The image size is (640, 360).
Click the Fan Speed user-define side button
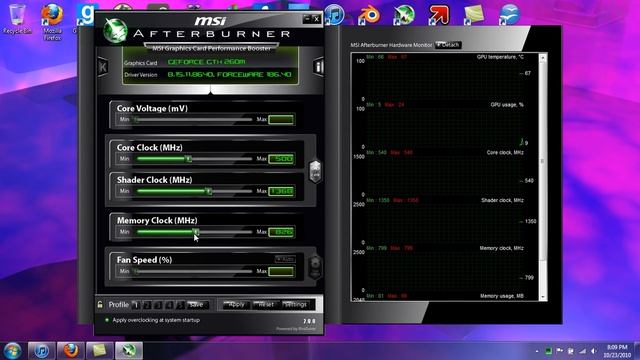point(315,267)
